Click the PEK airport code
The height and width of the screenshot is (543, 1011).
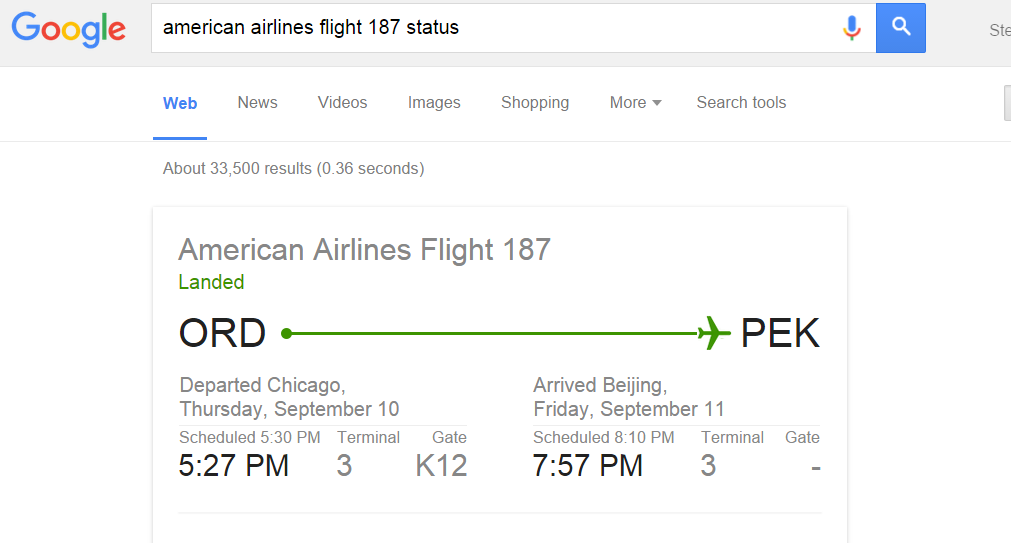780,333
